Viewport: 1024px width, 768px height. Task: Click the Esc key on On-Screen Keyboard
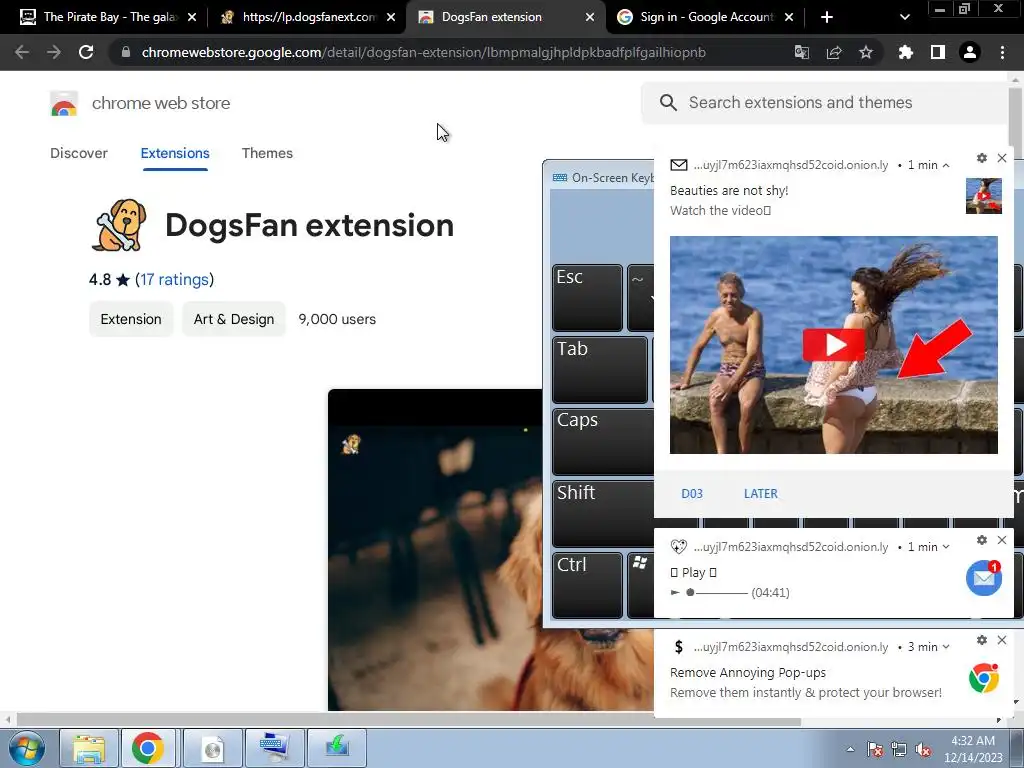point(587,298)
